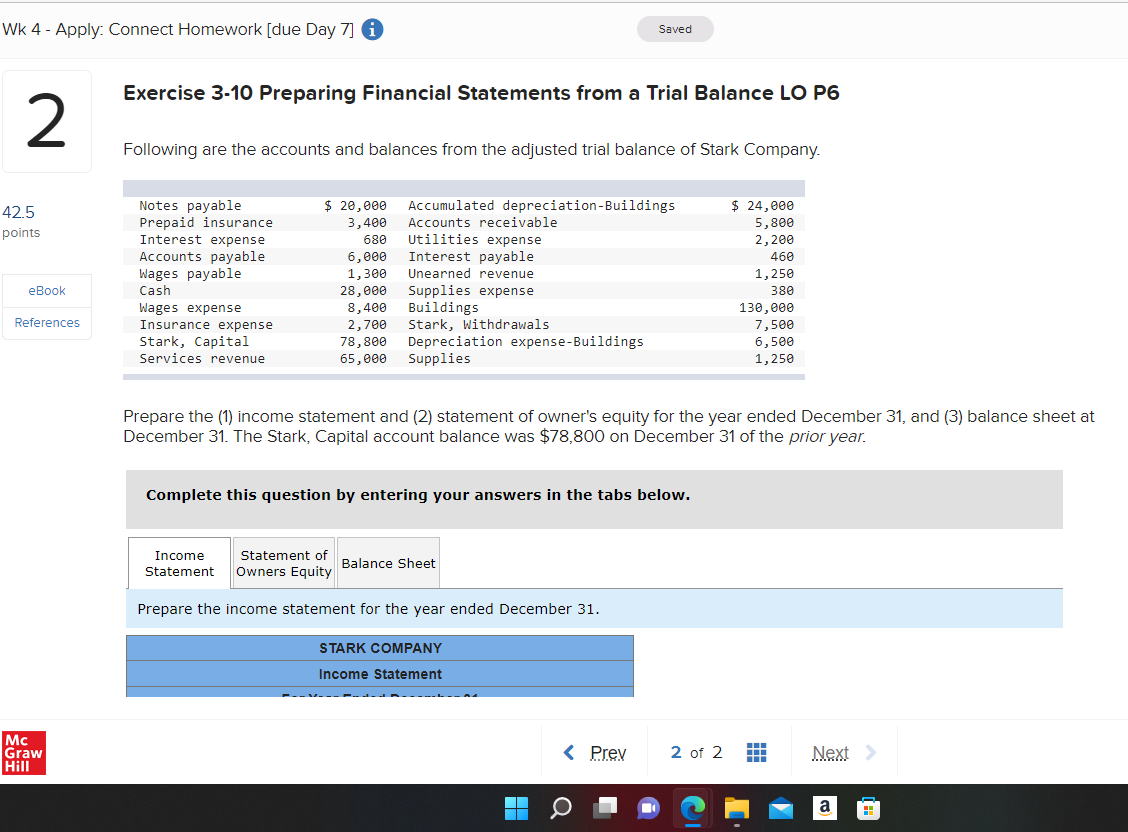Open the Teams Chat taskbar icon

648,808
